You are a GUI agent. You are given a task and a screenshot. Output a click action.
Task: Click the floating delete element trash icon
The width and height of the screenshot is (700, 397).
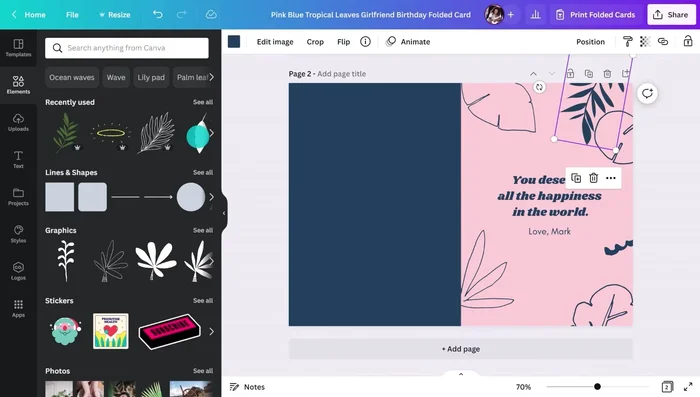(593, 178)
